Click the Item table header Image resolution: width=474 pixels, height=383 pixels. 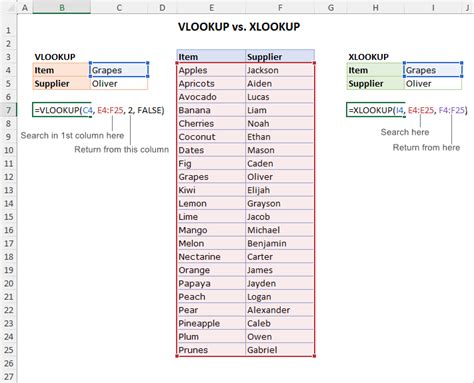click(x=211, y=57)
